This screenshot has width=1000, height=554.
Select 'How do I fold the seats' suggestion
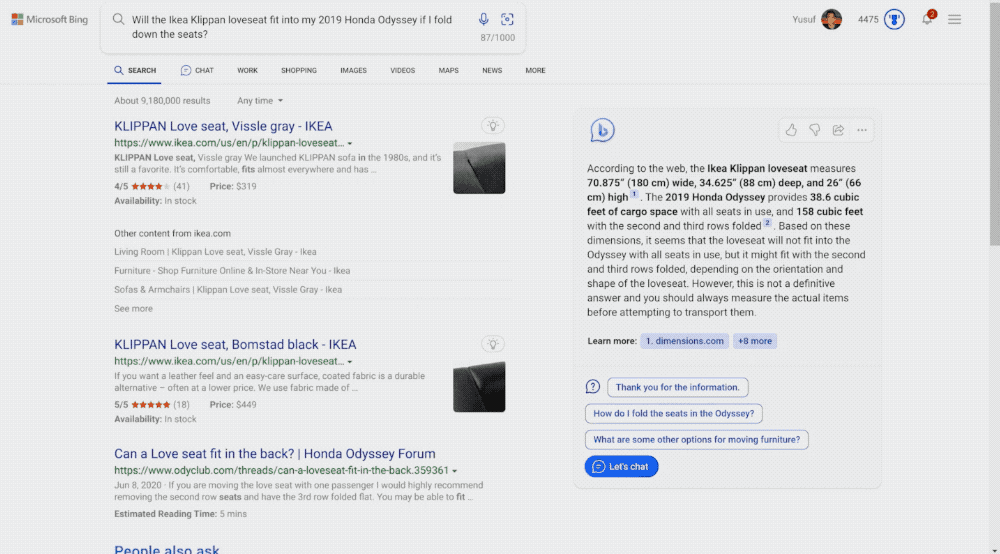[x=674, y=413]
